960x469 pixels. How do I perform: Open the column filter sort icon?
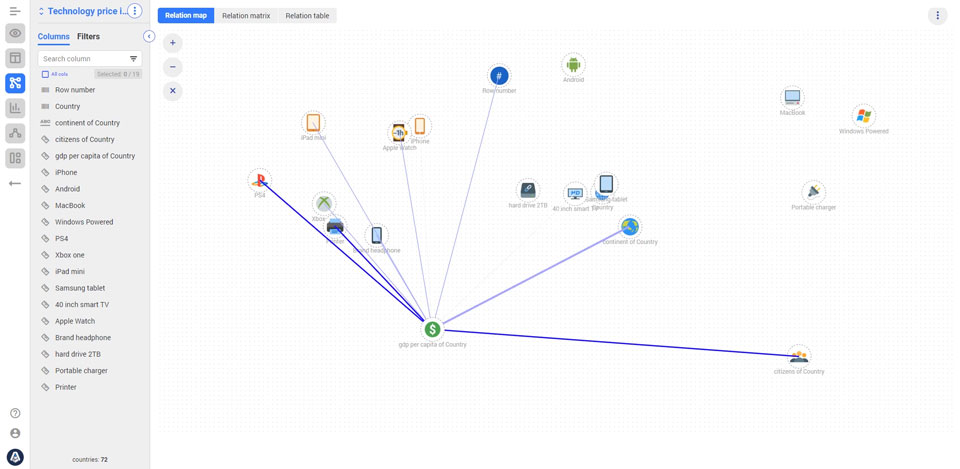pos(133,59)
